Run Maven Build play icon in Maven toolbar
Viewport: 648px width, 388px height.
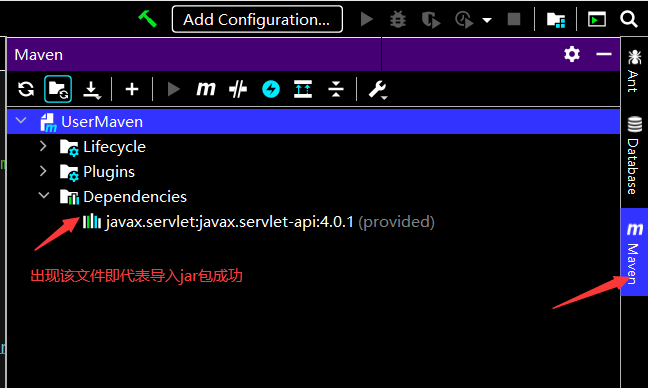(173, 89)
